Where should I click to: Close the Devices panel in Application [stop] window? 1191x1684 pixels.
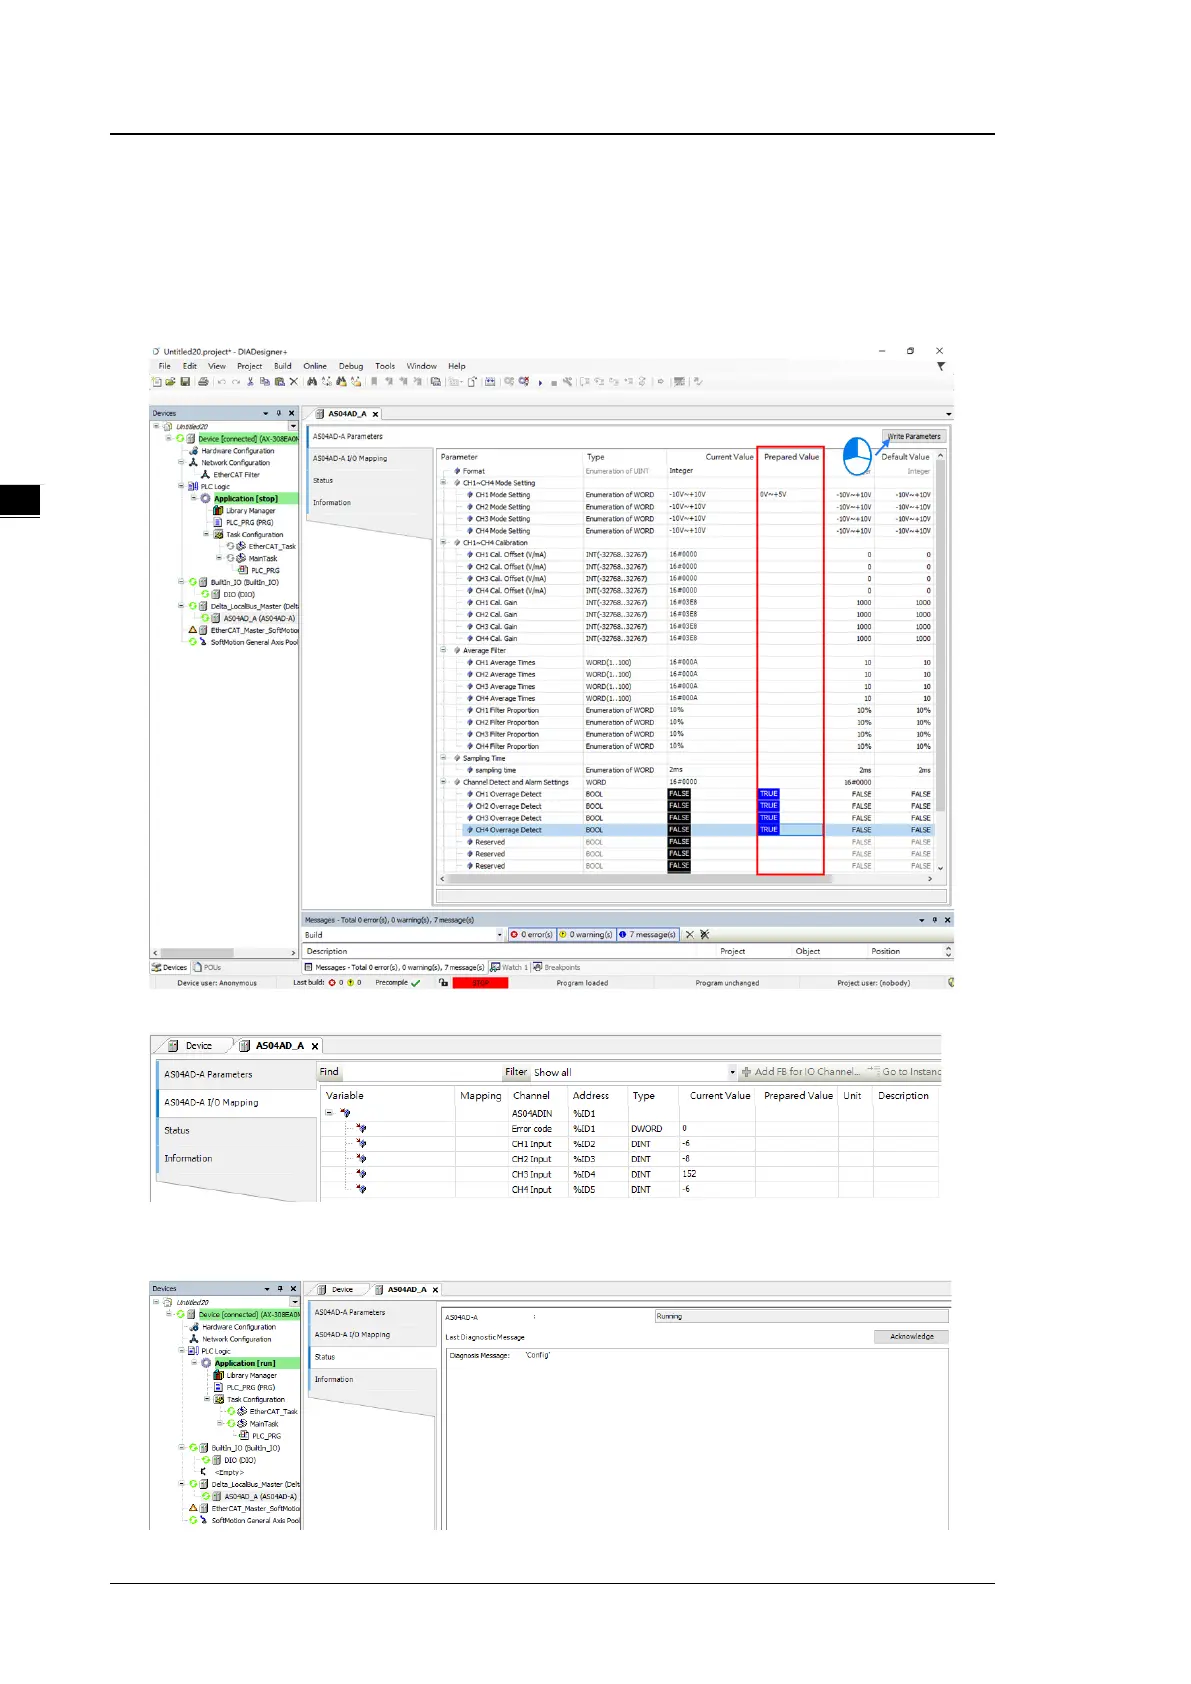tap(292, 413)
